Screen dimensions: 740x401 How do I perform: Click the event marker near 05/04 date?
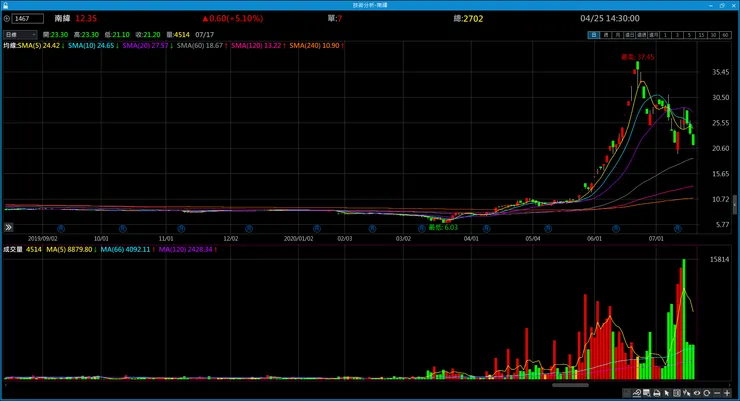[x=548, y=228]
